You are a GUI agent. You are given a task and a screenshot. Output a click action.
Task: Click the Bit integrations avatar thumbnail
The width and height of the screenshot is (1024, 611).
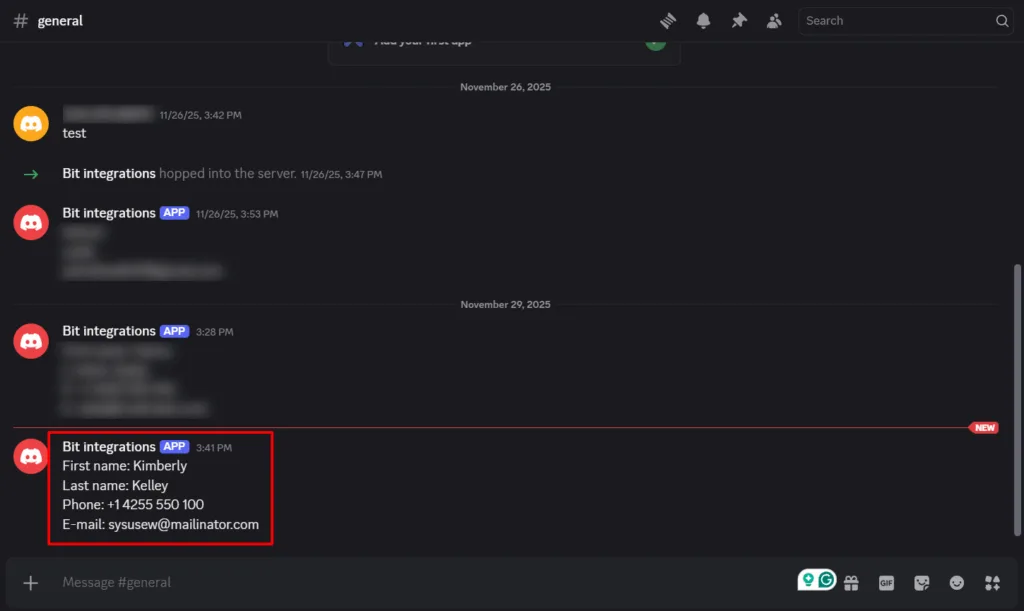30,456
